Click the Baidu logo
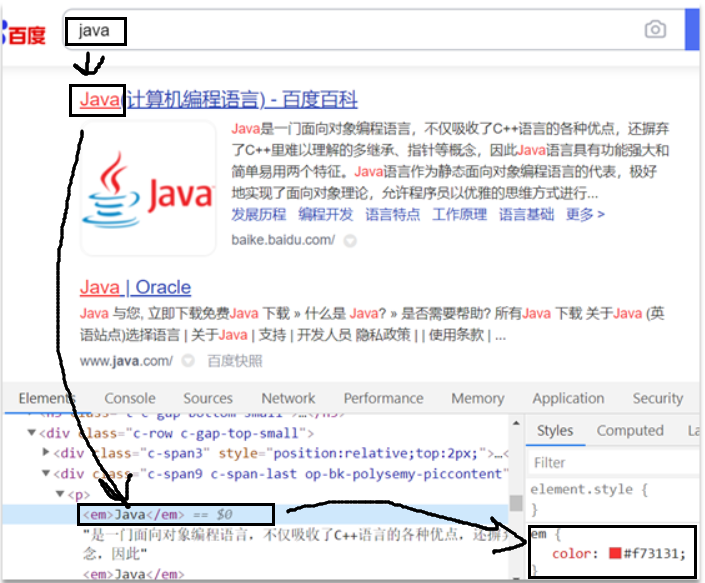The width and height of the screenshot is (705, 583). tap(23, 35)
